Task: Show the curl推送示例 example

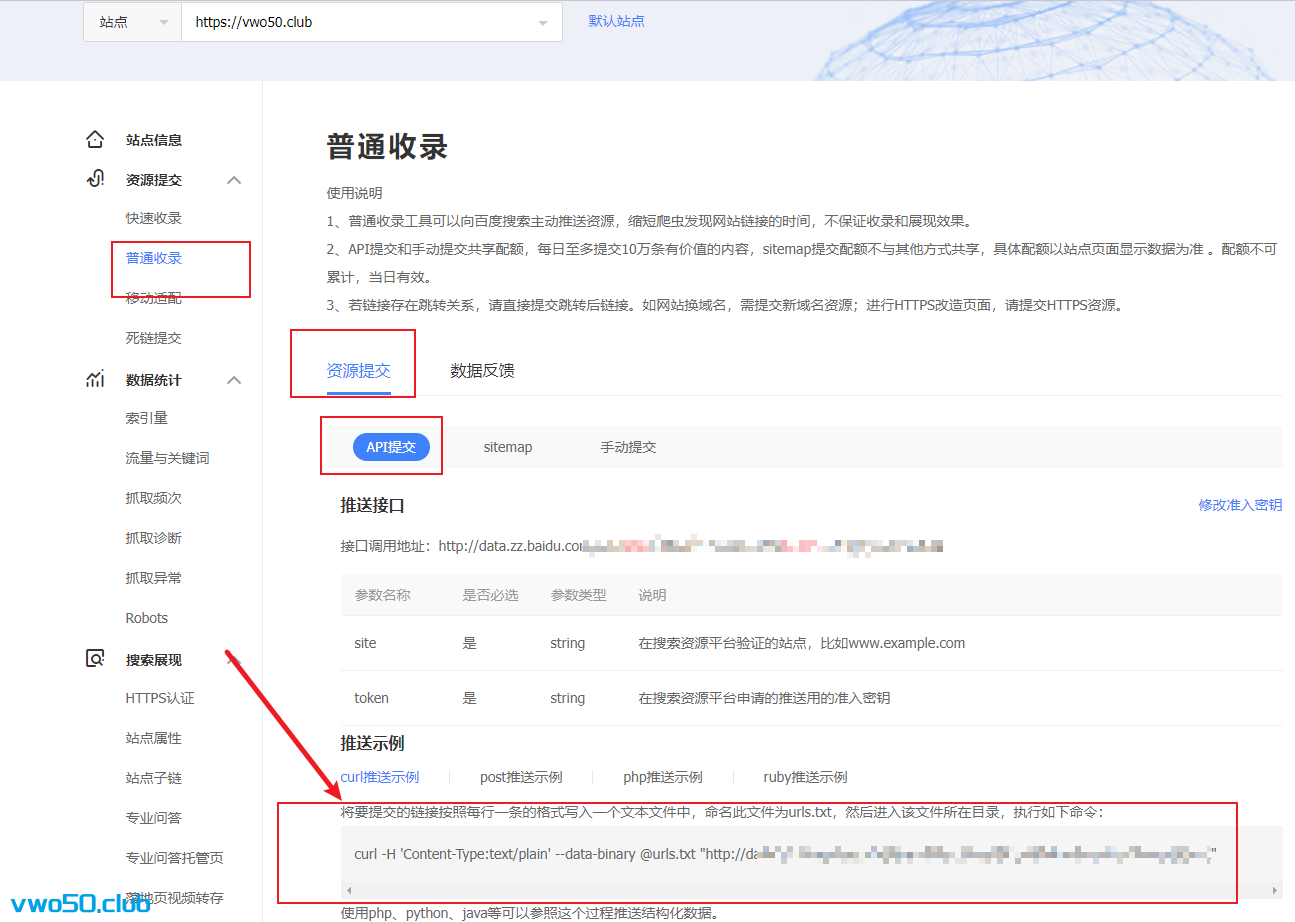Action: pos(380,777)
